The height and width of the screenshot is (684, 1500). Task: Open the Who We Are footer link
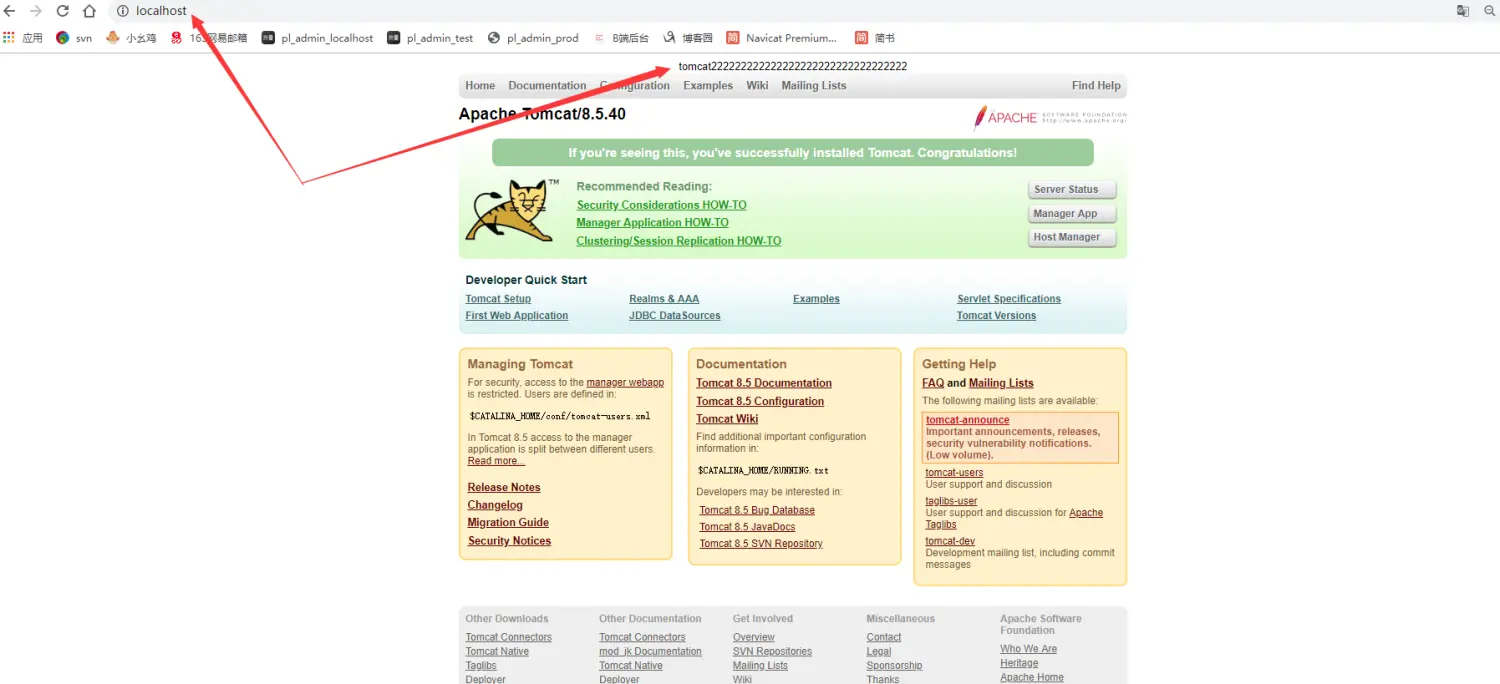pyautogui.click(x=1028, y=649)
